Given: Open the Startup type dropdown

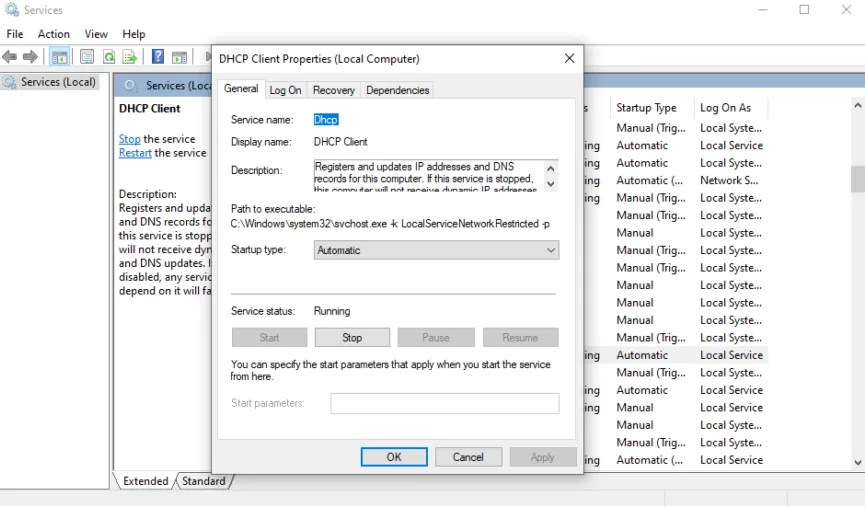Looking at the screenshot, I should pyautogui.click(x=436, y=250).
